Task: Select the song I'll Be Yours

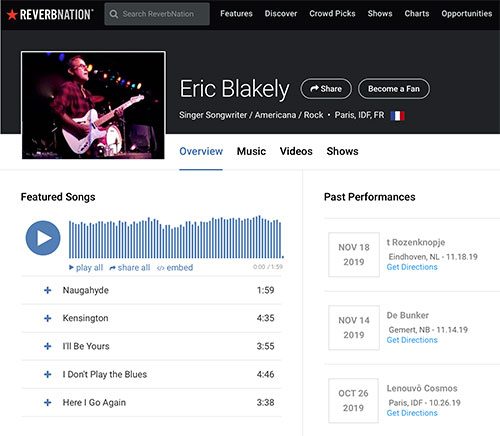Action: pos(86,346)
